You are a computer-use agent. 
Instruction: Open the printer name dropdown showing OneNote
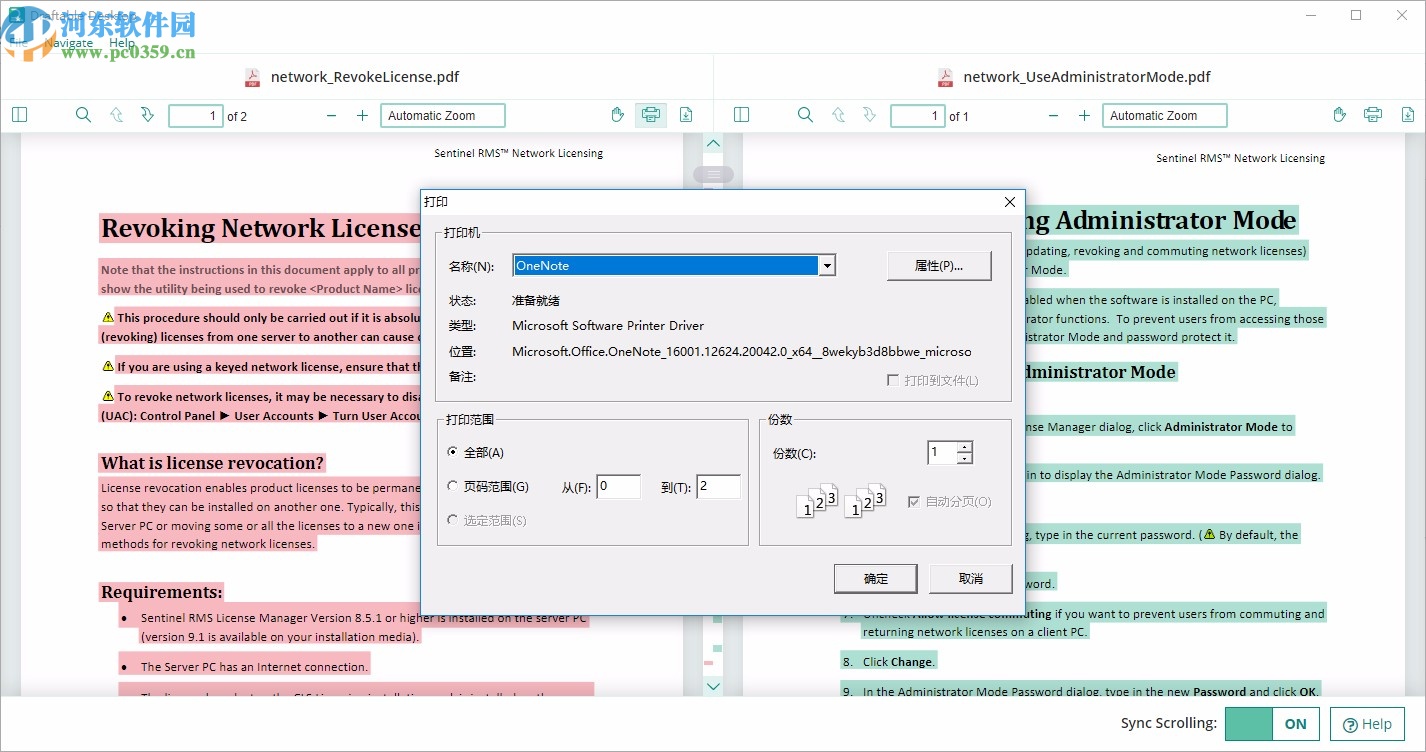point(827,265)
